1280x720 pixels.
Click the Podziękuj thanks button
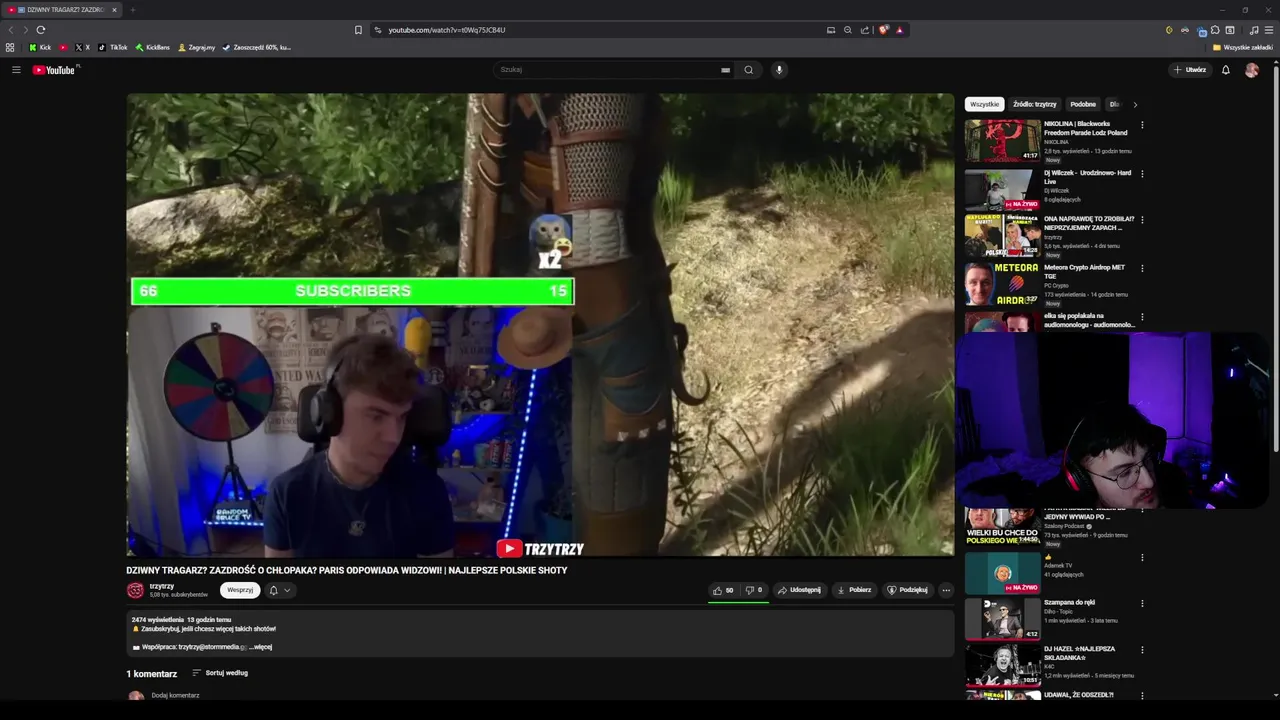(907, 590)
